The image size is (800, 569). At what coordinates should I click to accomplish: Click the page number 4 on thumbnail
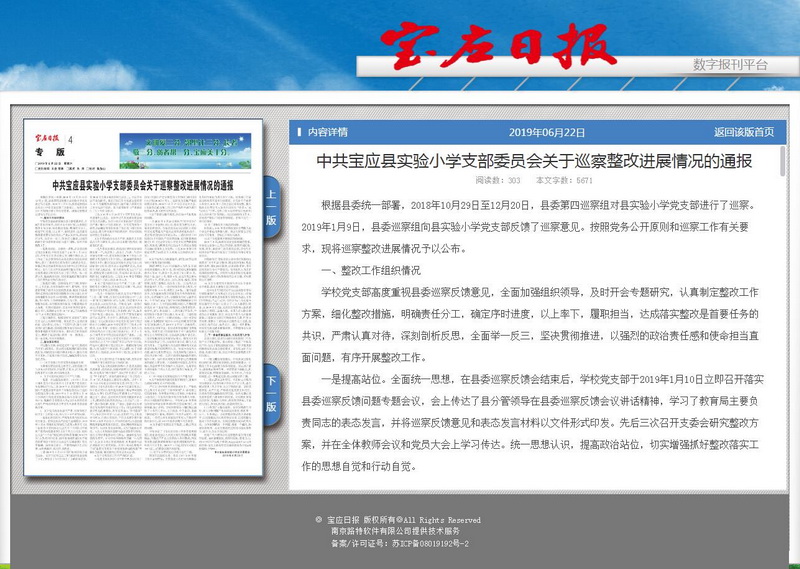coord(70,140)
